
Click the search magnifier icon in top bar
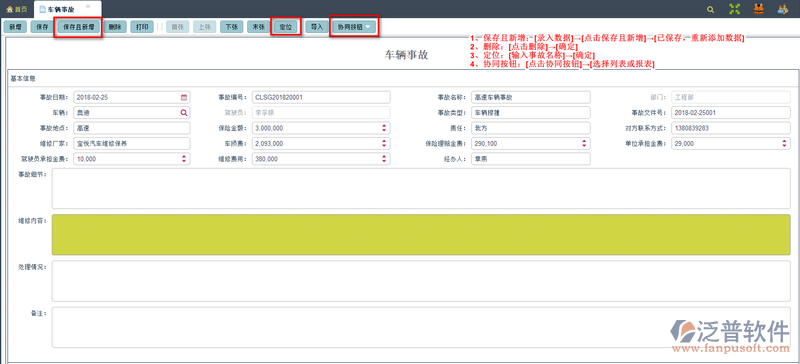710,9
